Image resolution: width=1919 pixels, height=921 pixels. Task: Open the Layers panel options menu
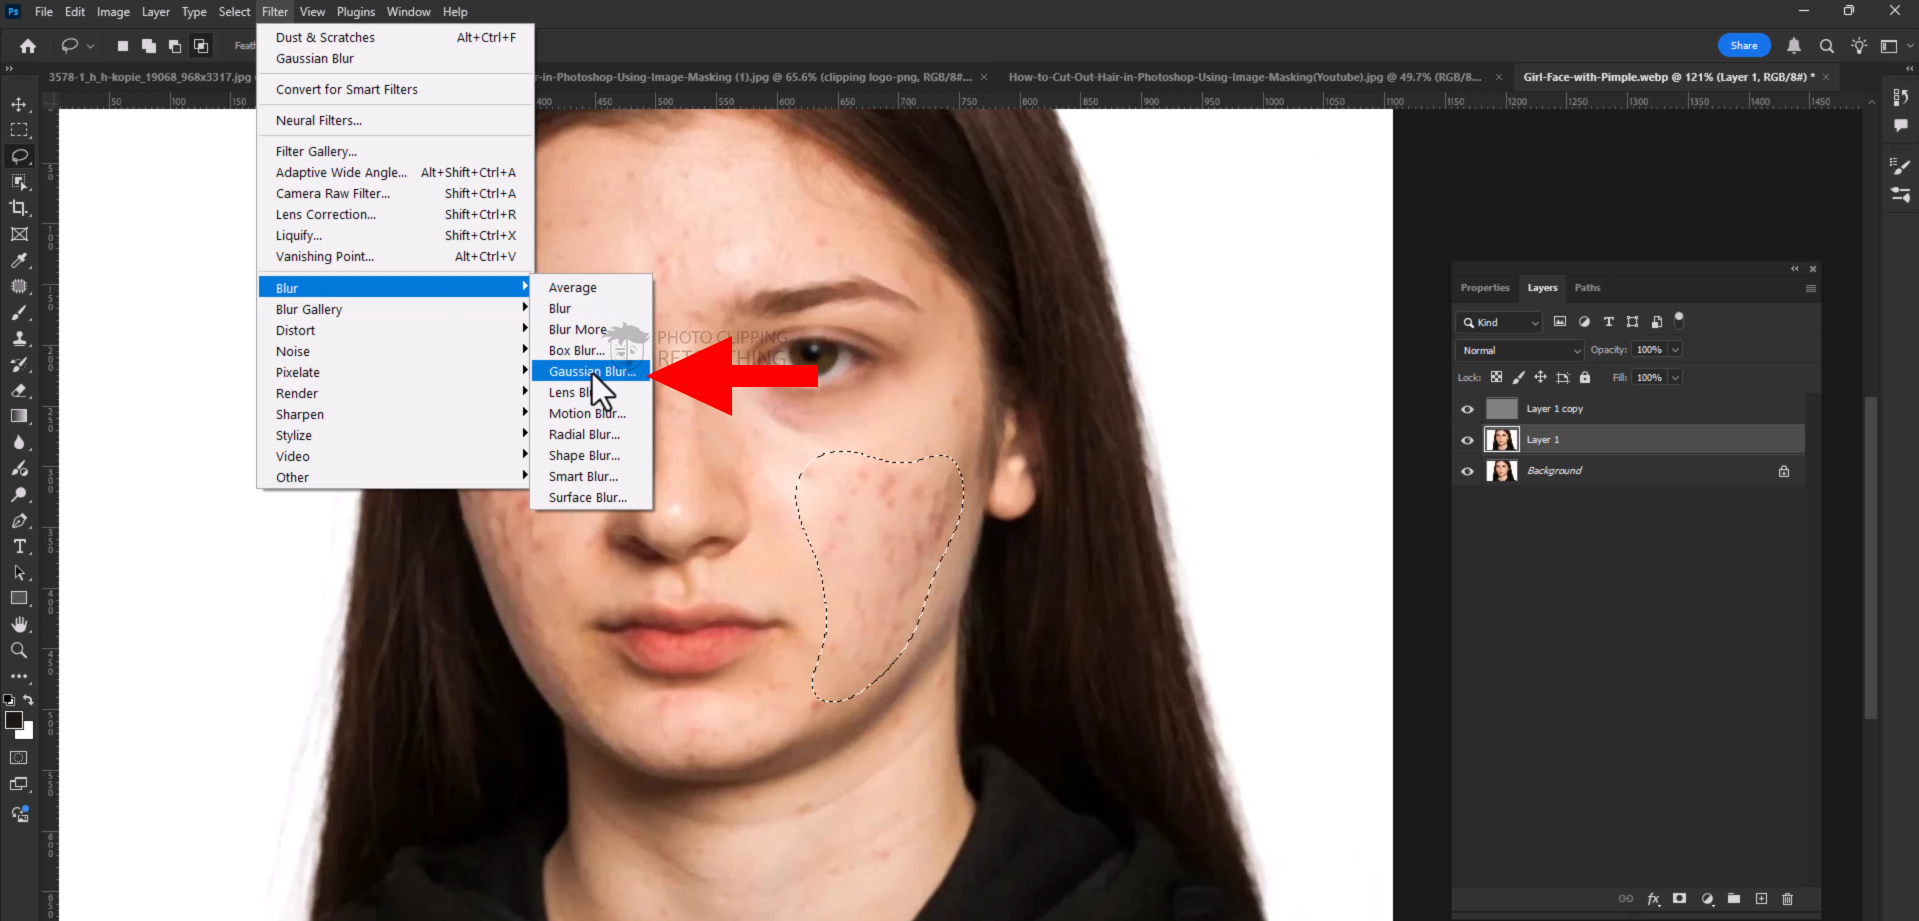pos(1810,288)
